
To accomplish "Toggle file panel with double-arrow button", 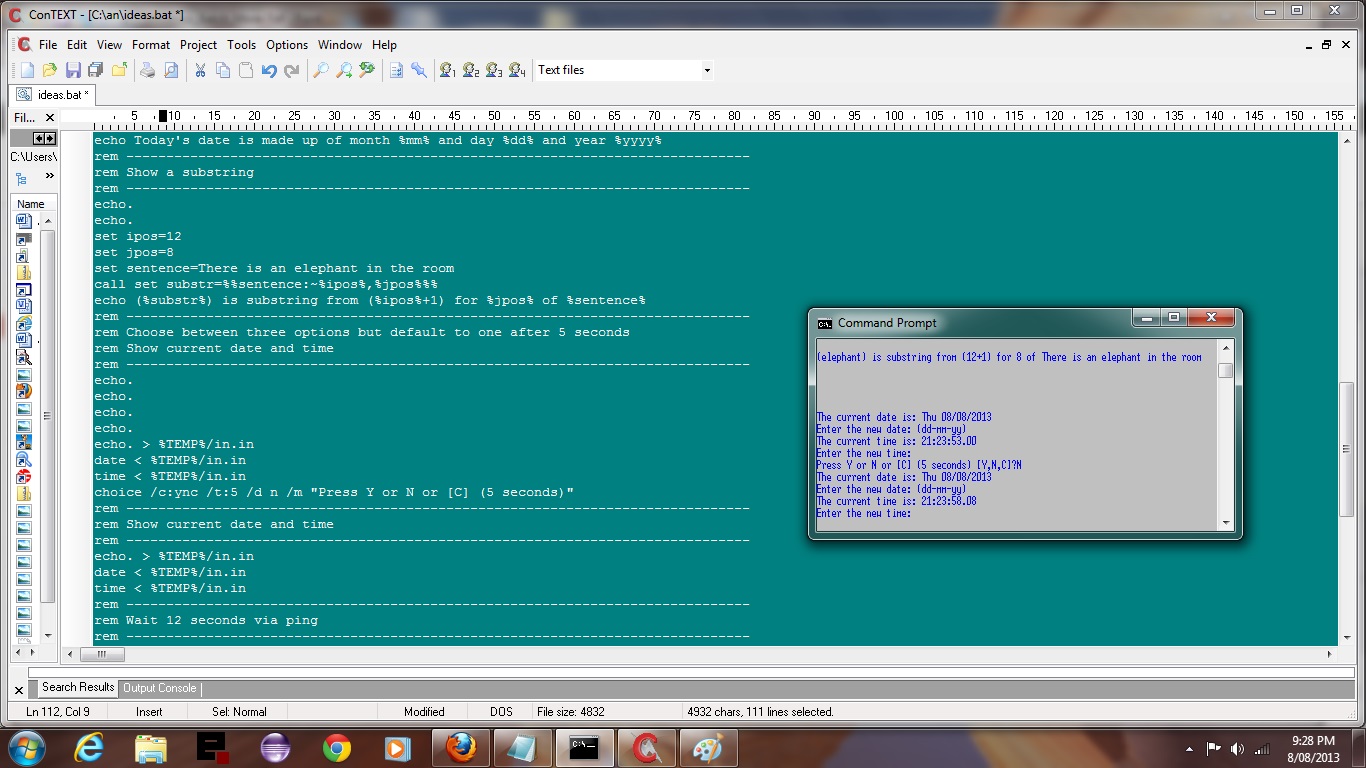I will (44, 138).
